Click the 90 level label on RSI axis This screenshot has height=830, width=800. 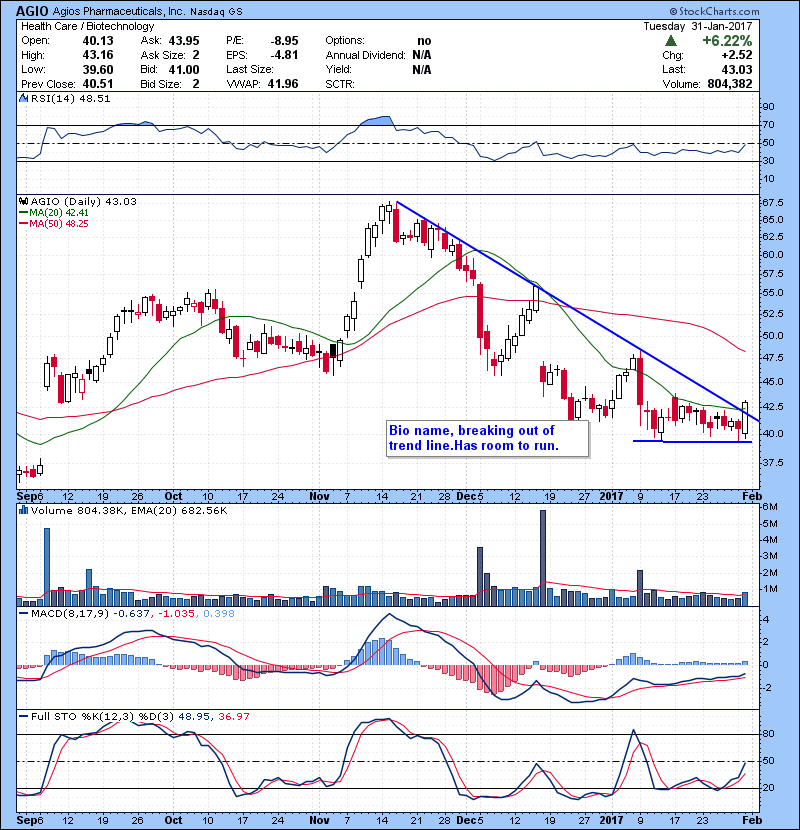click(x=768, y=107)
